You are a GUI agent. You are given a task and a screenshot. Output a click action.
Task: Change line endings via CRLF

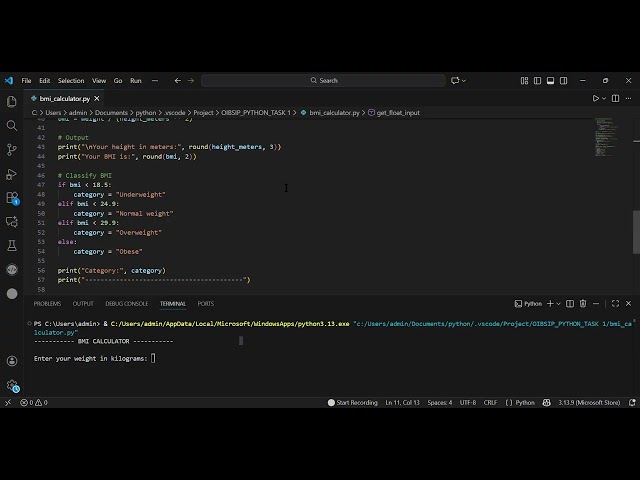490,402
